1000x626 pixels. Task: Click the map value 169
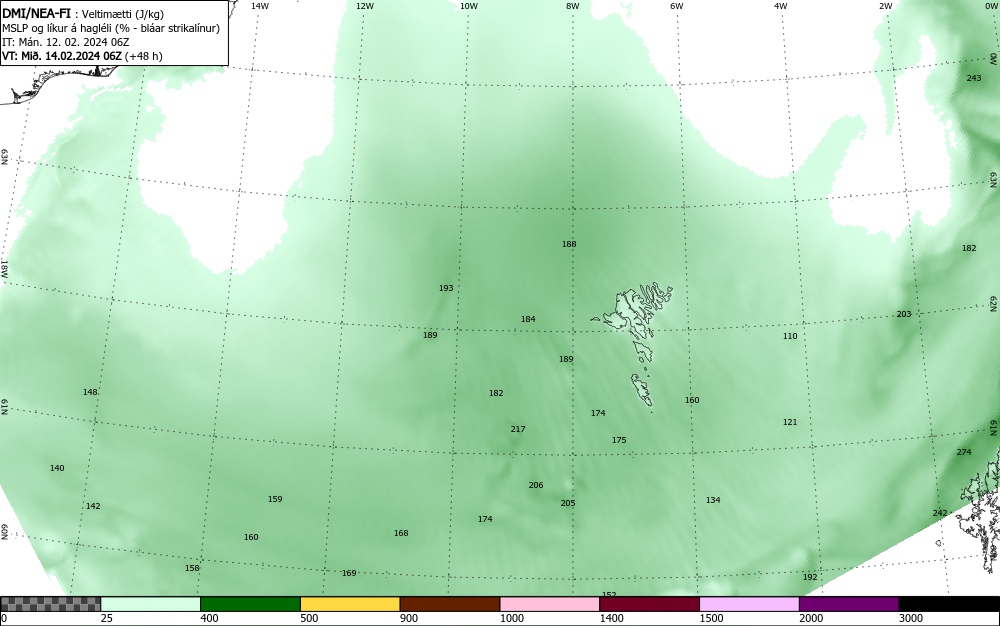pos(349,573)
